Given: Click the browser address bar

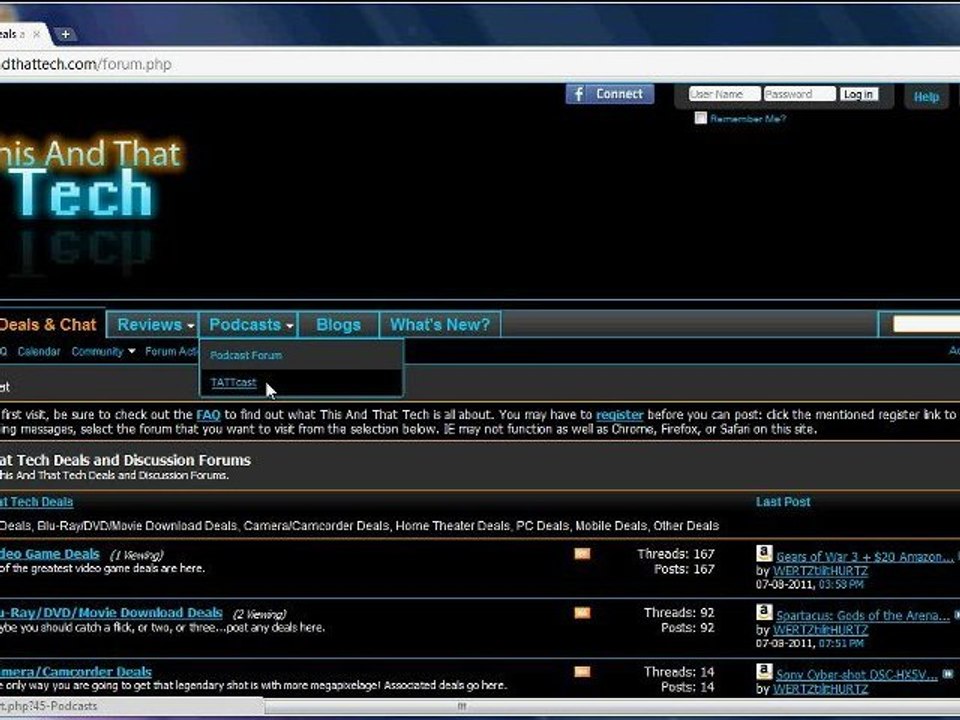Looking at the screenshot, I should point(480,64).
